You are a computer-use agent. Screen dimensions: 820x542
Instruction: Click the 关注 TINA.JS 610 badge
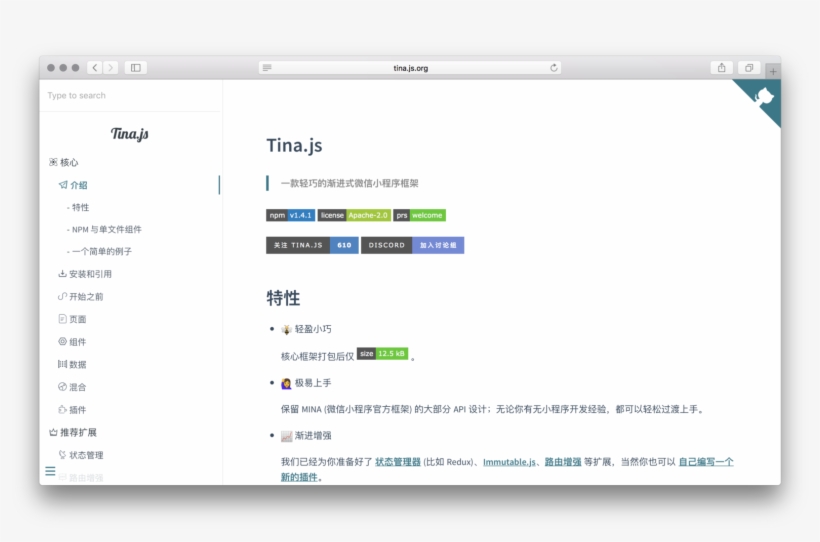(x=312, y=245)
